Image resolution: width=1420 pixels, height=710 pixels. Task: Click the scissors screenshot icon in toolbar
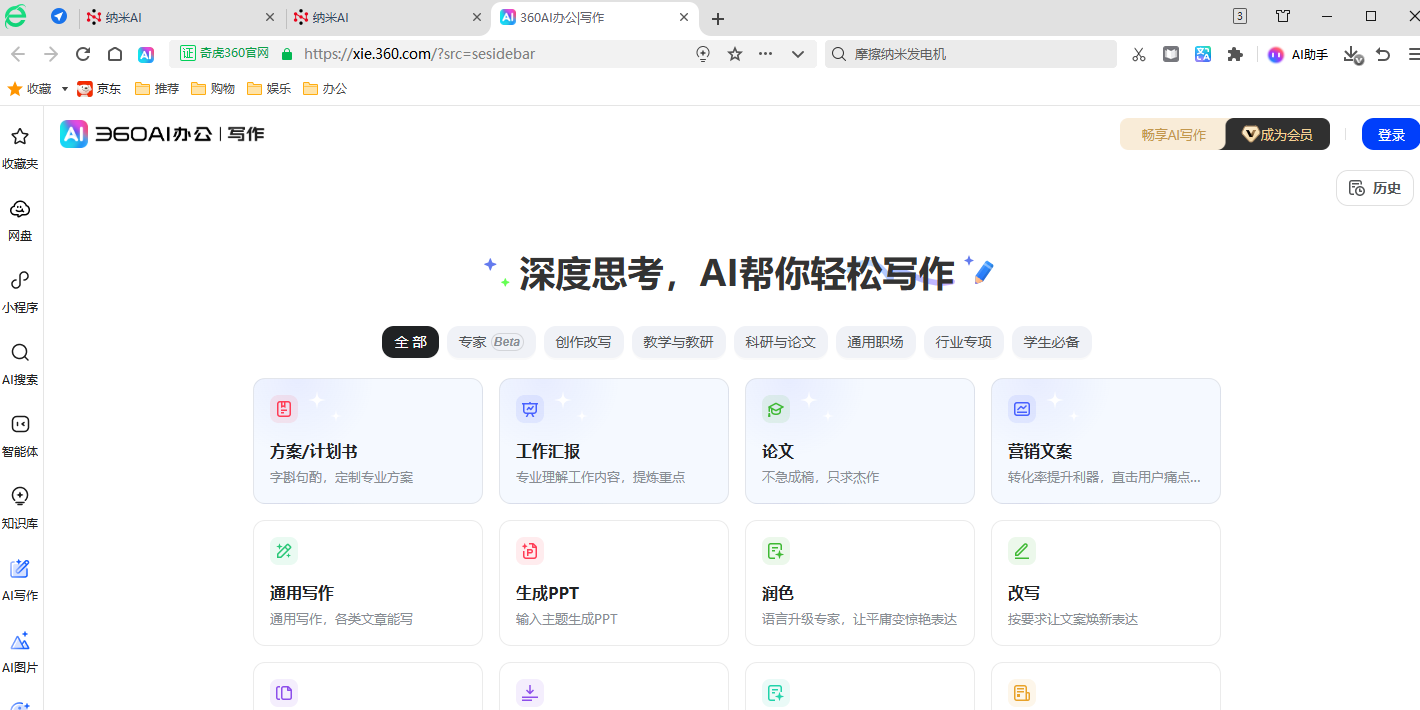(x=1138, y=55)
